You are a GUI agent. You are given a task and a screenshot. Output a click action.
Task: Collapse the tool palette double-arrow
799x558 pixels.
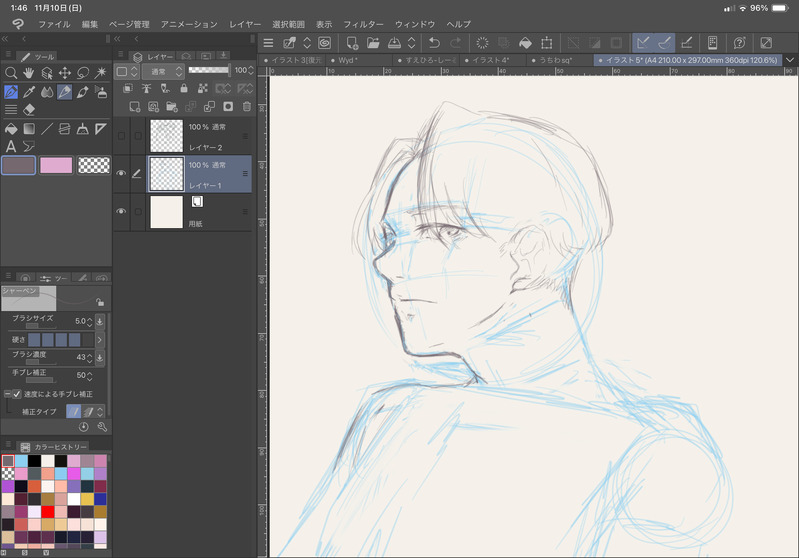coord(5,39)
